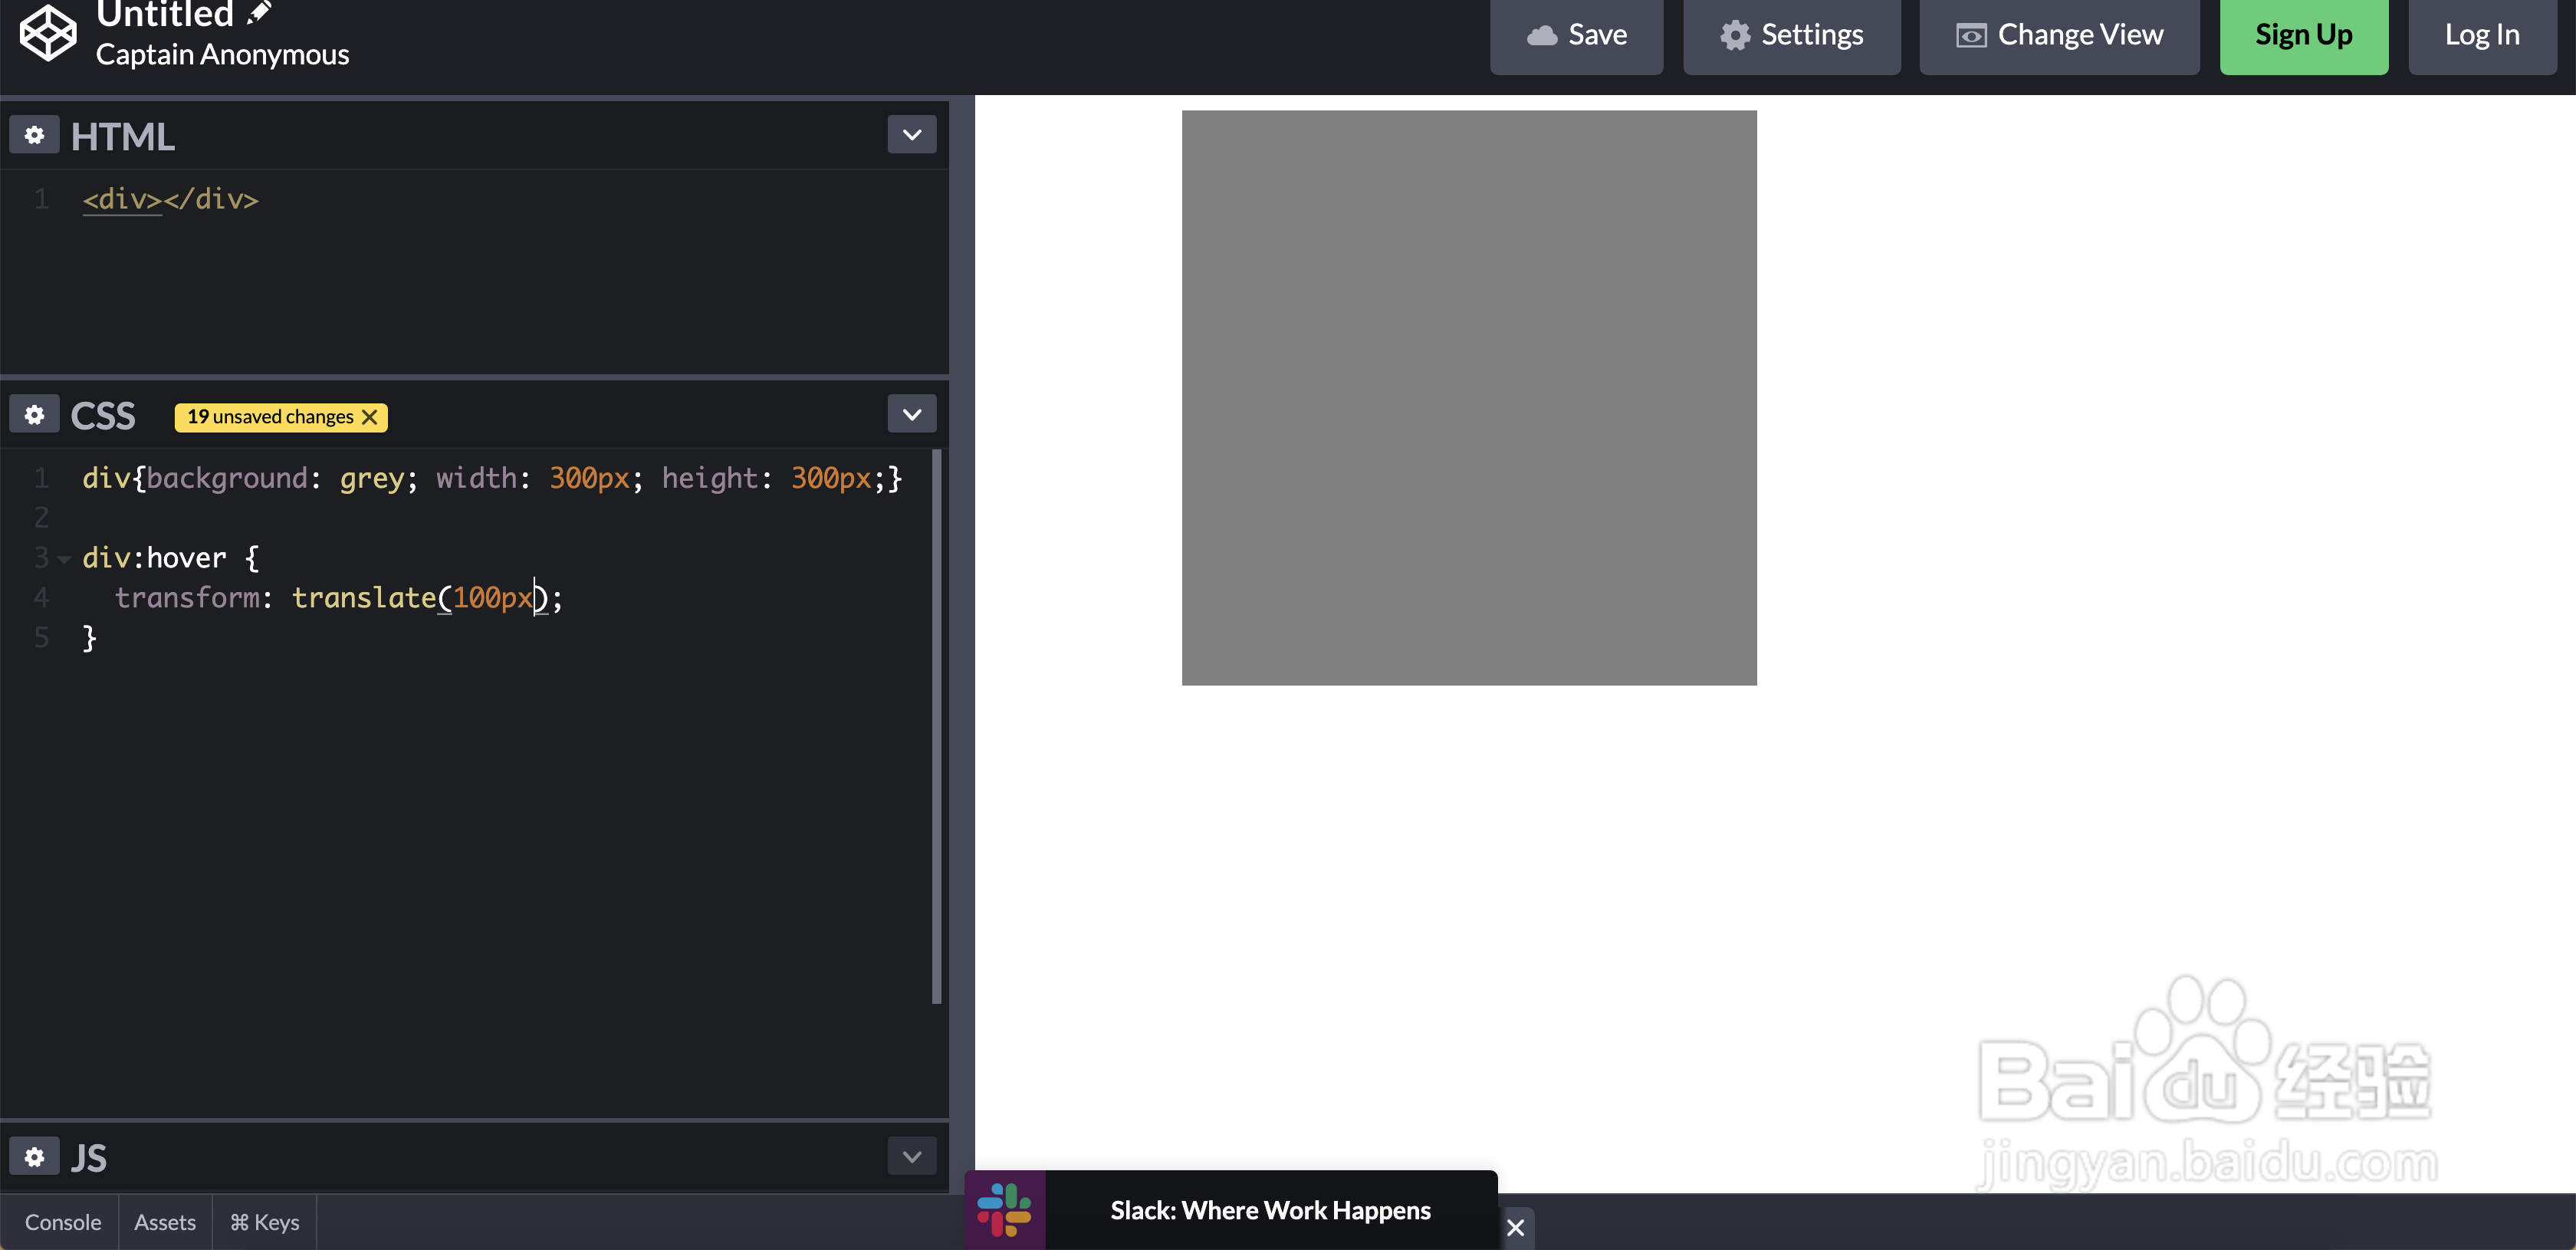Place cursor on the transform: translate line
The width and height of the screenshot is (2576, 1250).
[339, 598]
